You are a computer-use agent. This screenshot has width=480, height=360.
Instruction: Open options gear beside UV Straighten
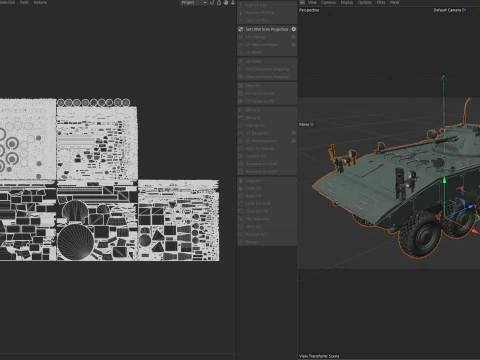294,133
